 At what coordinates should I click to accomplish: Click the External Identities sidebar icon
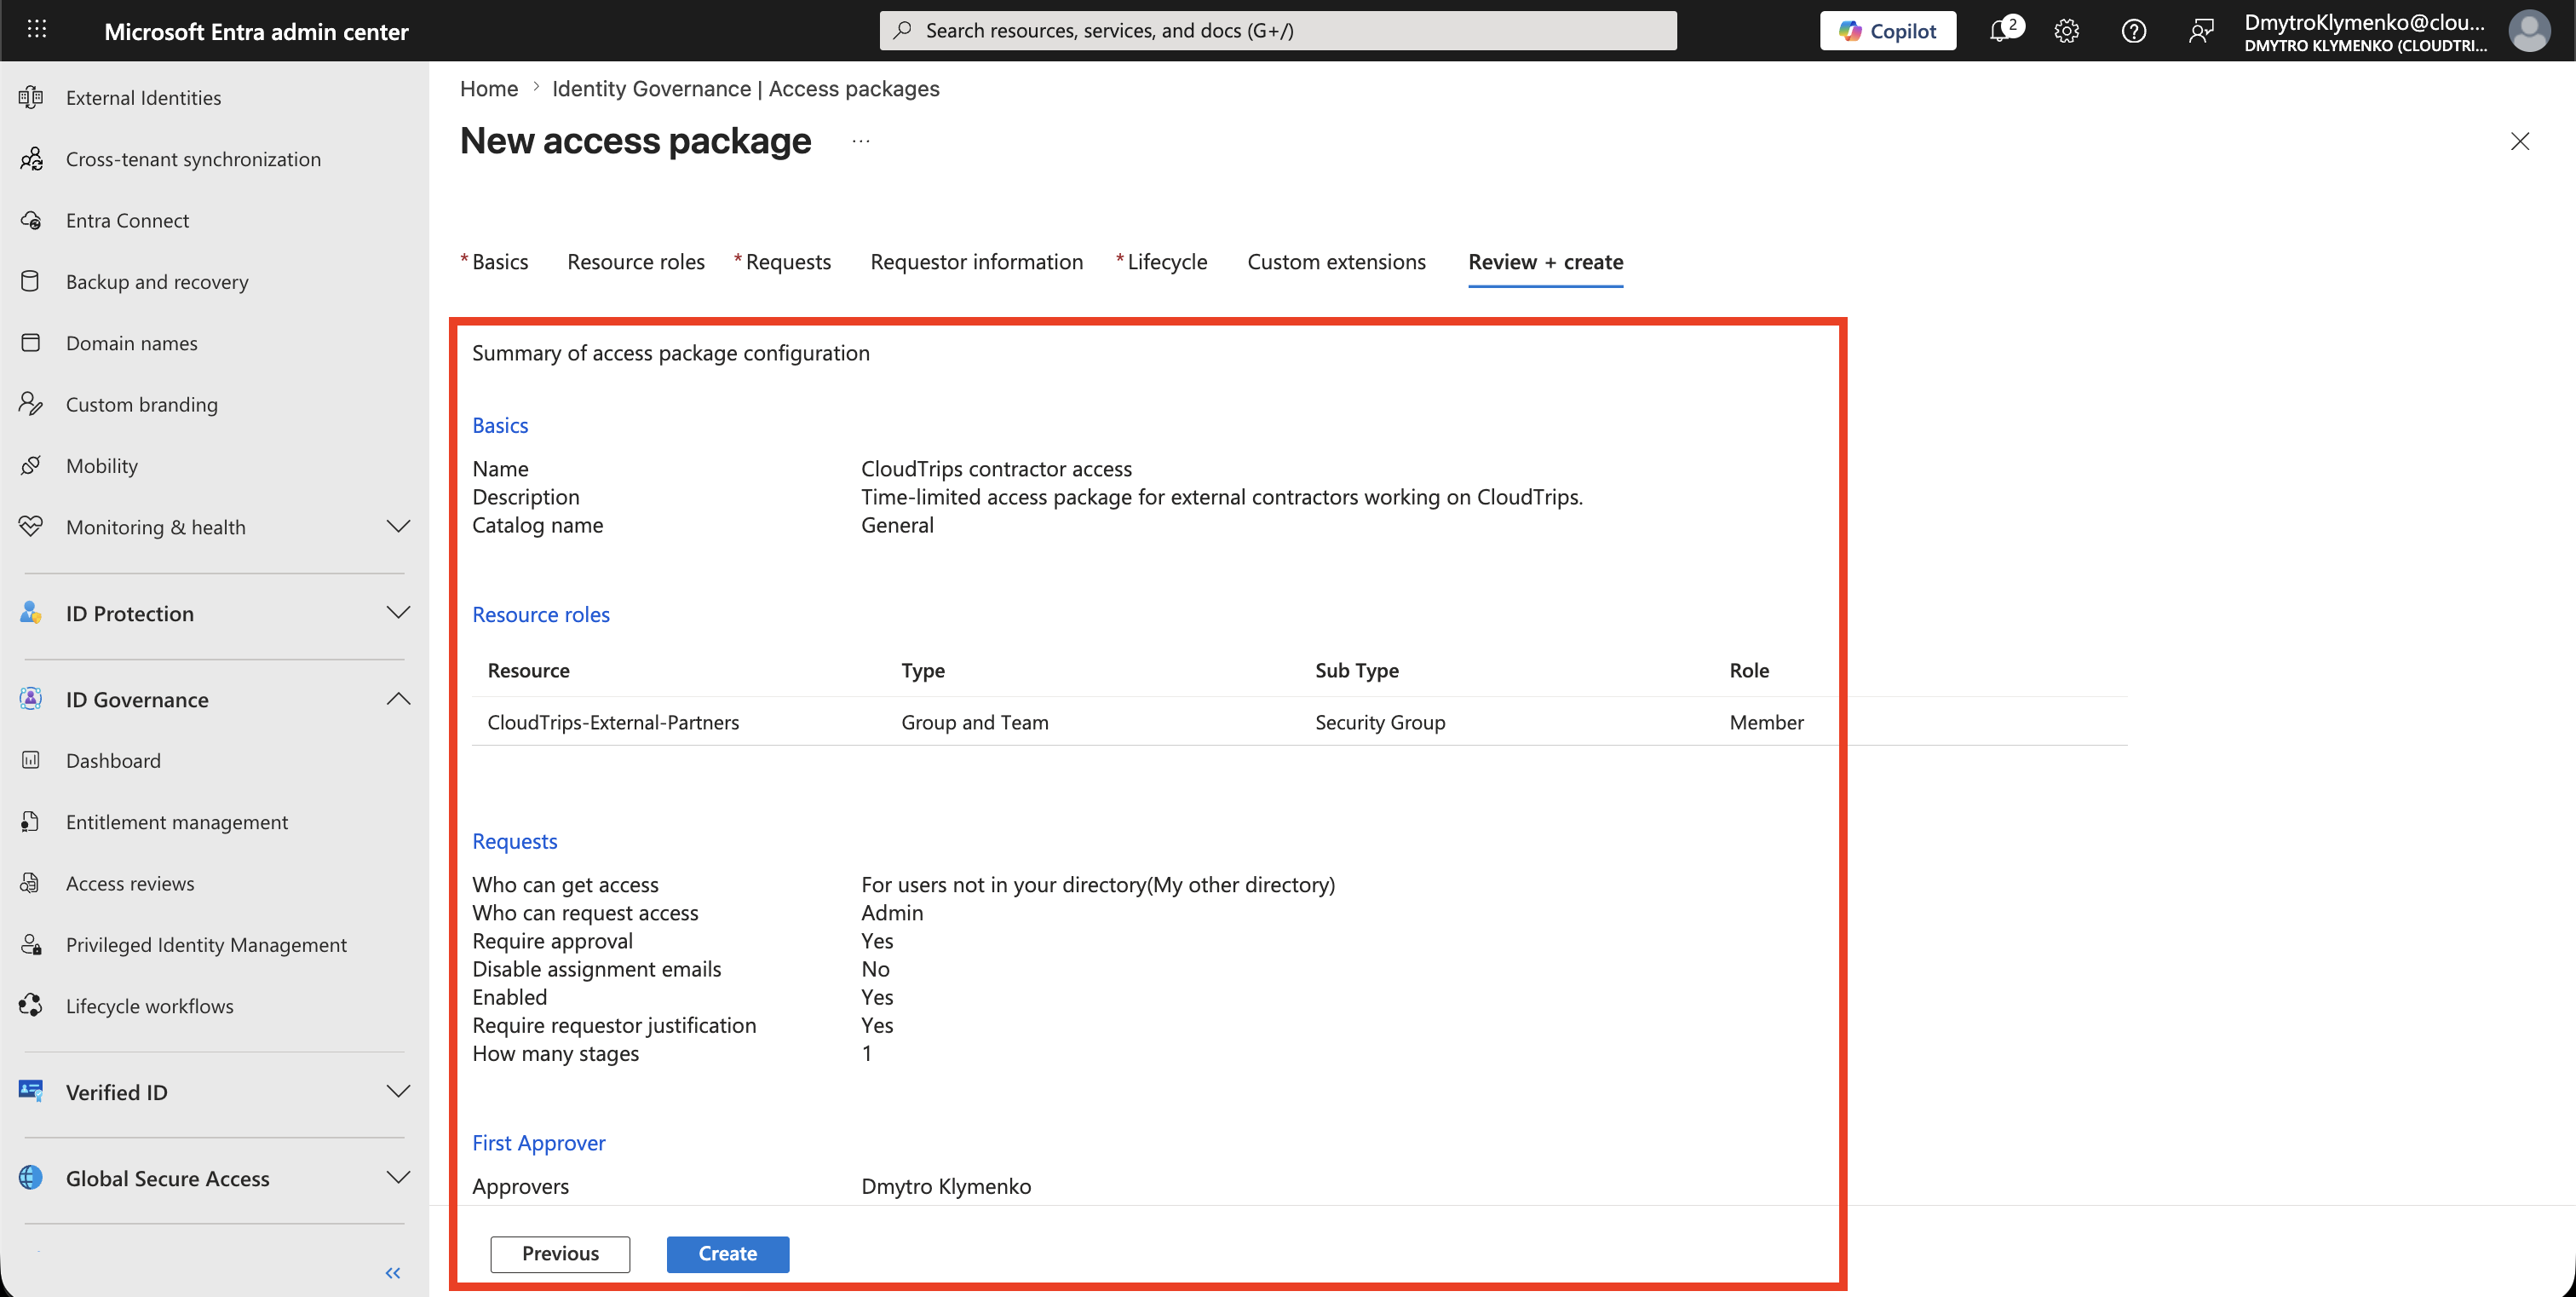pyautogui.click(x=31, y=97)
